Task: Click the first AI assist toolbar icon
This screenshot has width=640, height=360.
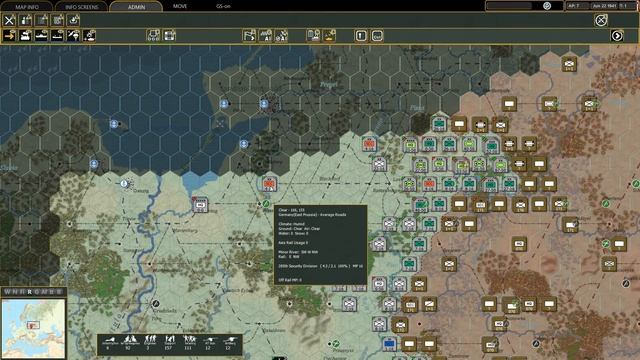Action: [265, 36]
